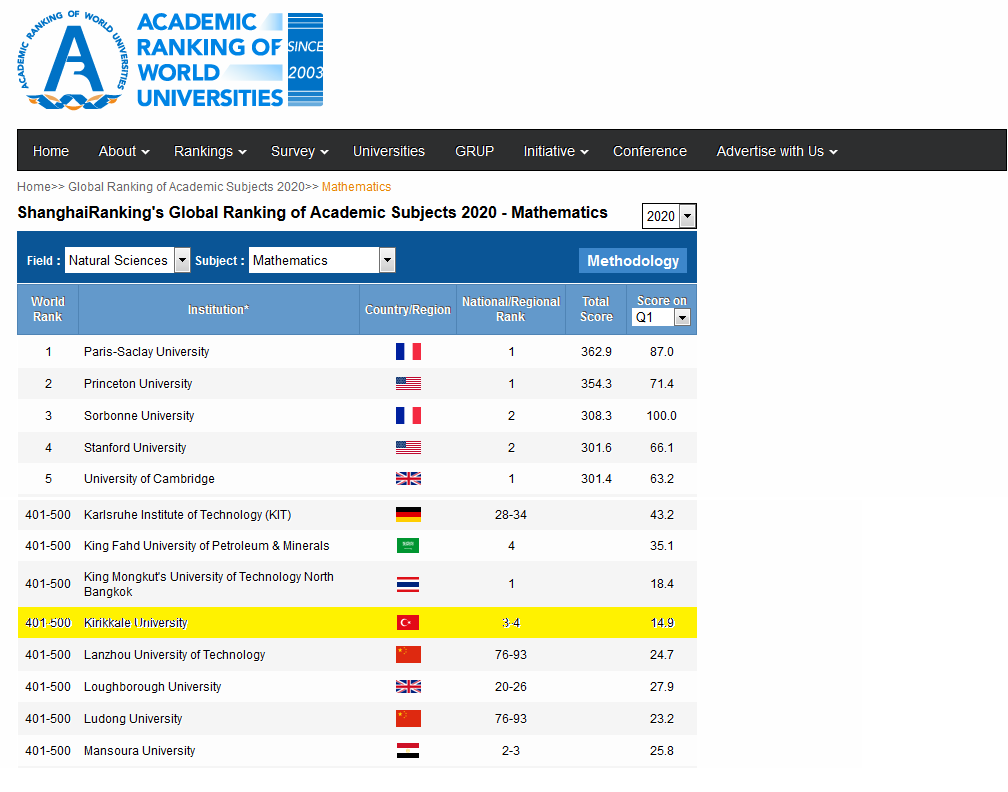
Task: Click the UK flag beside University of Cambridge
Action: (408, 479)
